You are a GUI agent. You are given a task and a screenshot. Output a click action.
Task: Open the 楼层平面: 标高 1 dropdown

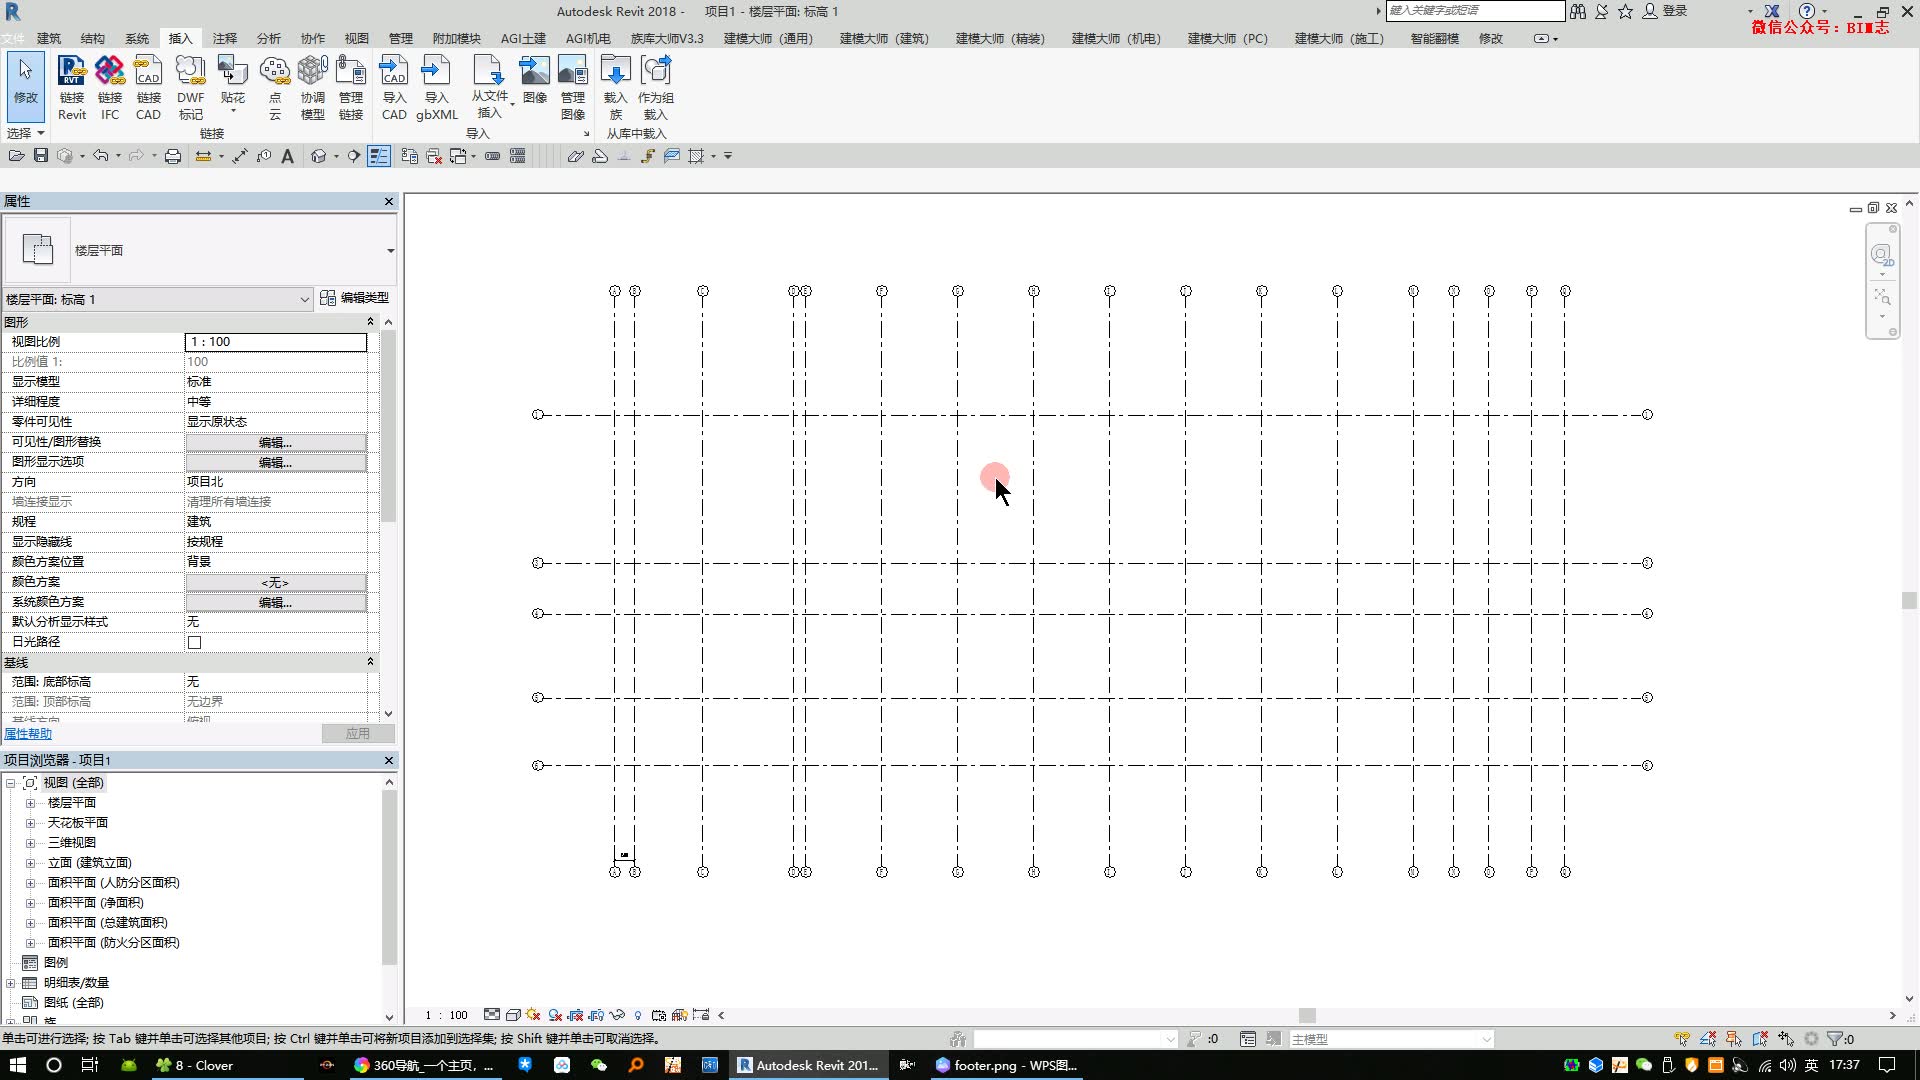point(304,299)
